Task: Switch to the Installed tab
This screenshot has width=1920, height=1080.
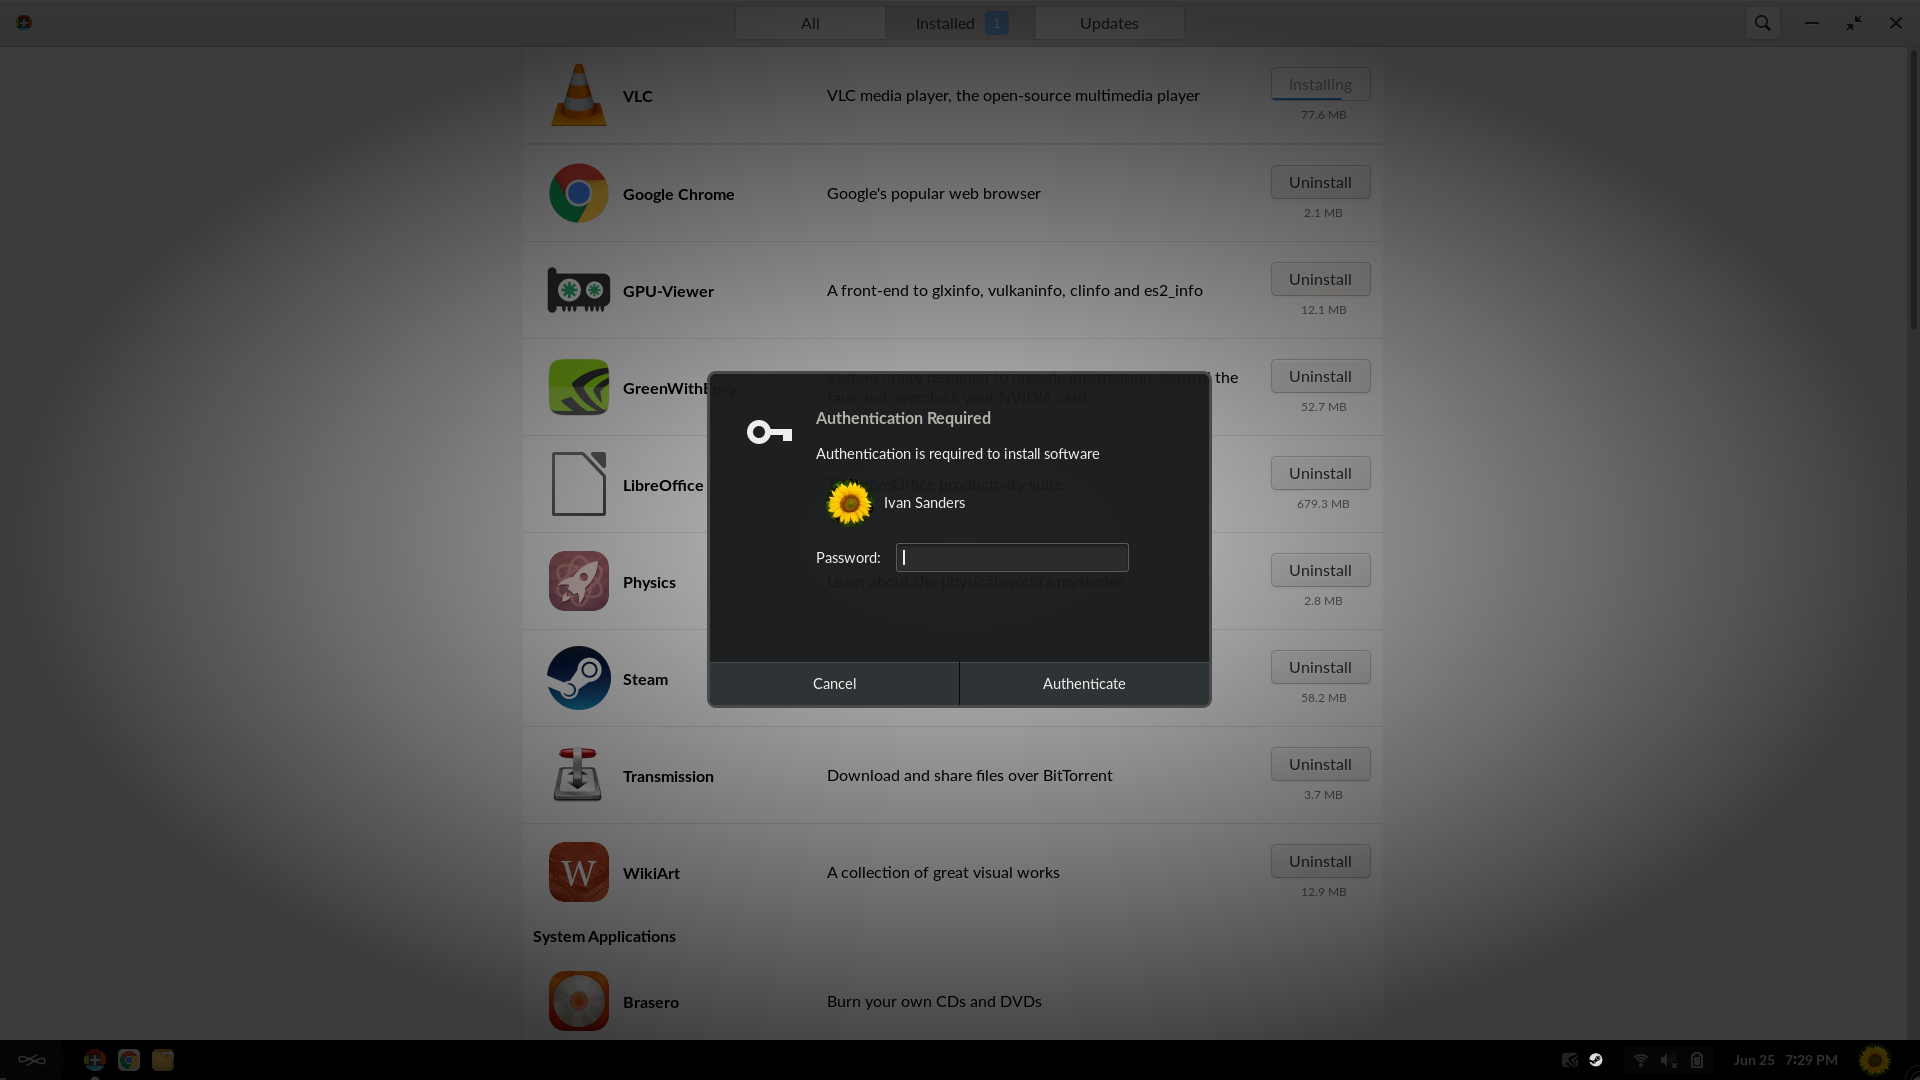Action: [x=960, y=23]
